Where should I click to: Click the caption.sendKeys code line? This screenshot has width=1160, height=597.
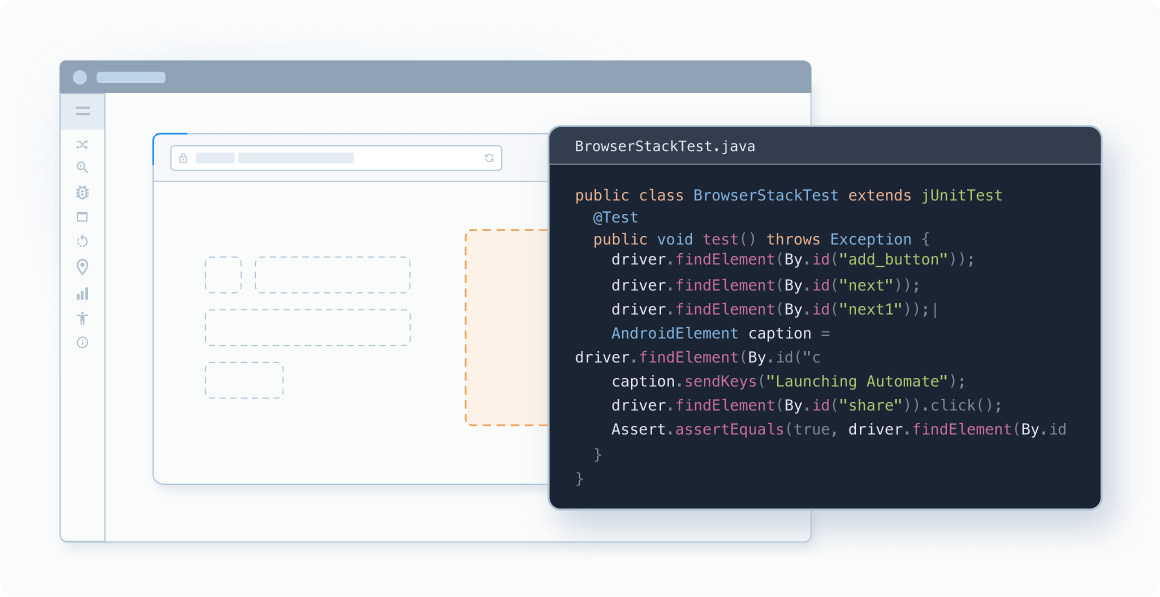click(785, 381)
